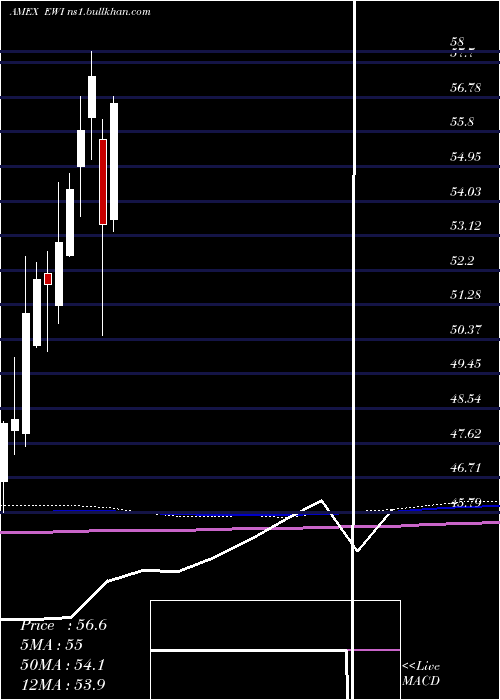Click the '12MA : 53.9' readout
This screenshot has height=700, width=500.
tap(62, 684)
